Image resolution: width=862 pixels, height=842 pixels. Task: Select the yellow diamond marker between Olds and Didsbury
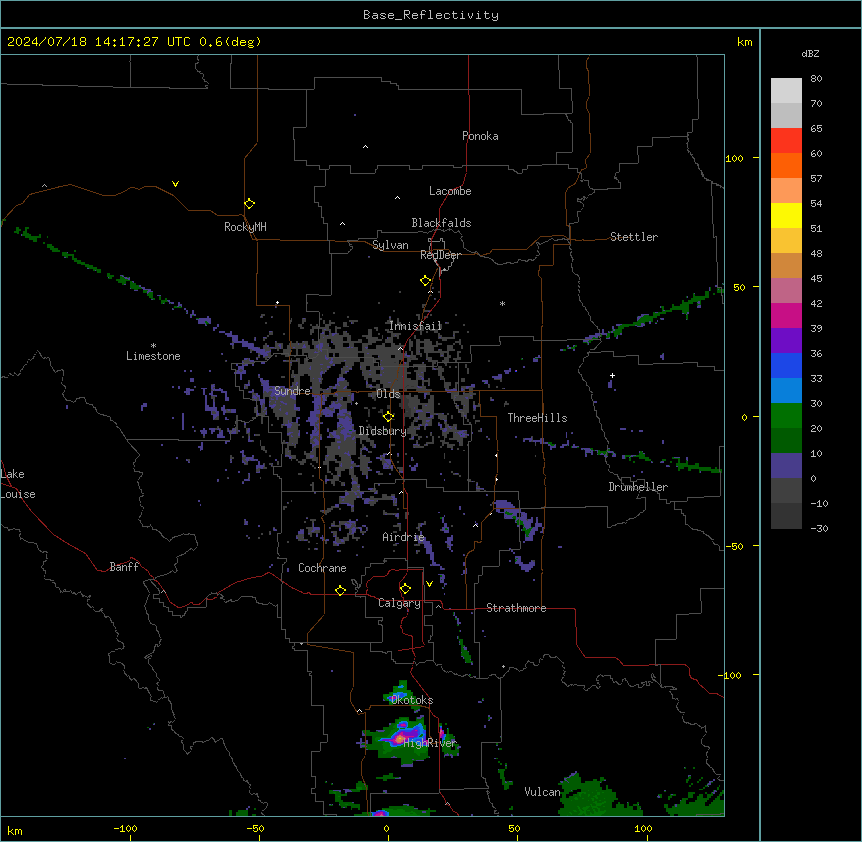(388, 417)
